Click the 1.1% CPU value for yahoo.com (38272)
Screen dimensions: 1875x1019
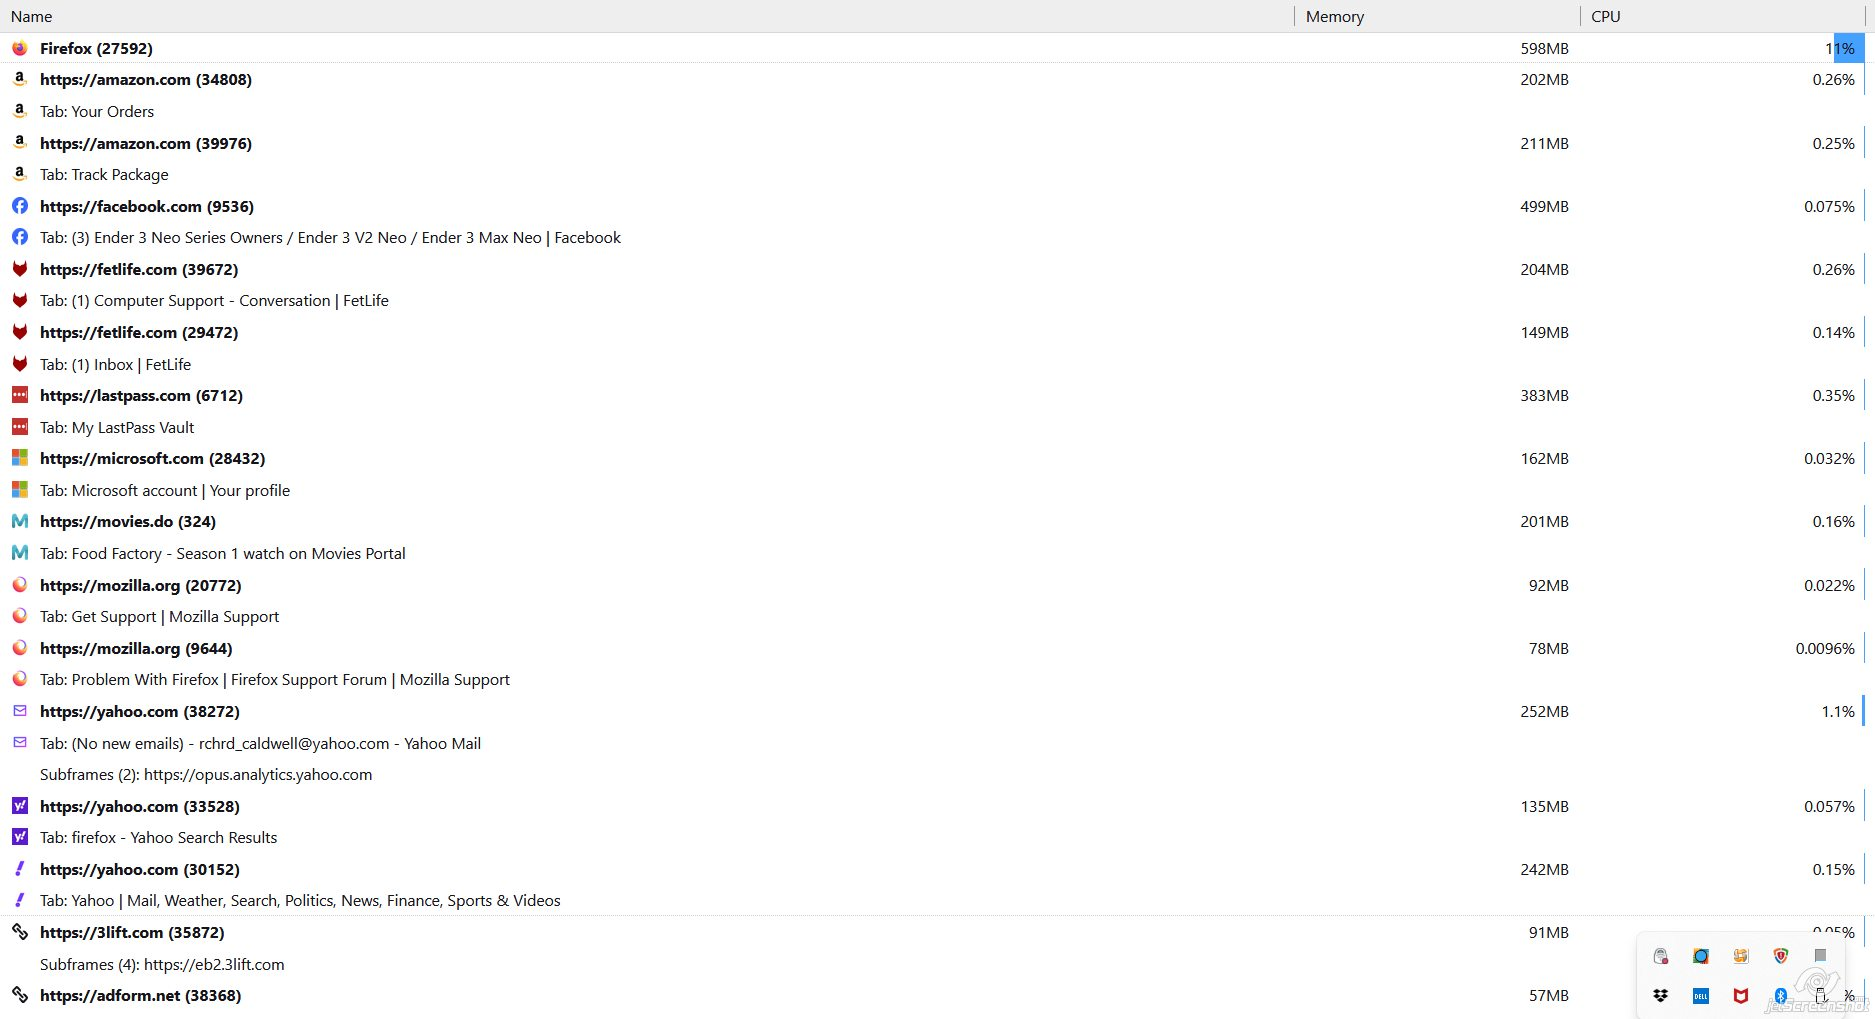1838,711
